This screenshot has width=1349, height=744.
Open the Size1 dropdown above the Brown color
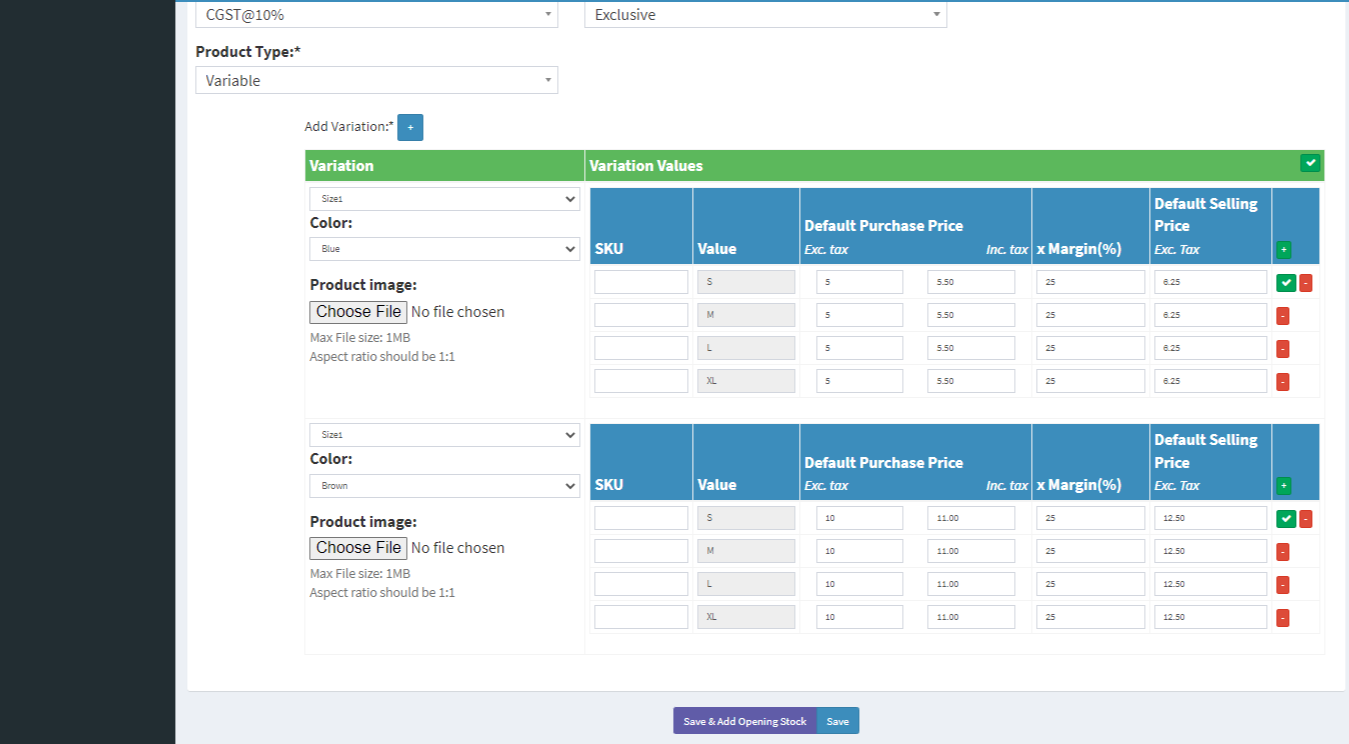point(444,435)
